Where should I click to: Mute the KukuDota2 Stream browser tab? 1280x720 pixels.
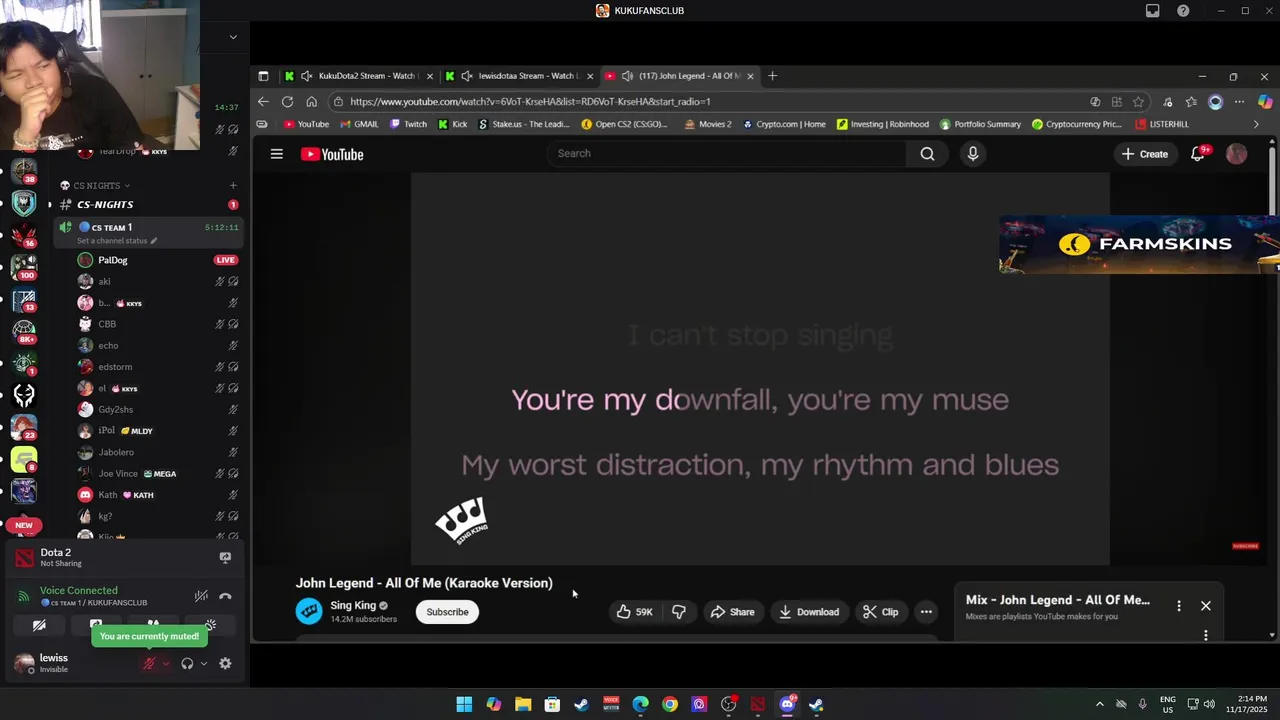(x=307, y=76)
